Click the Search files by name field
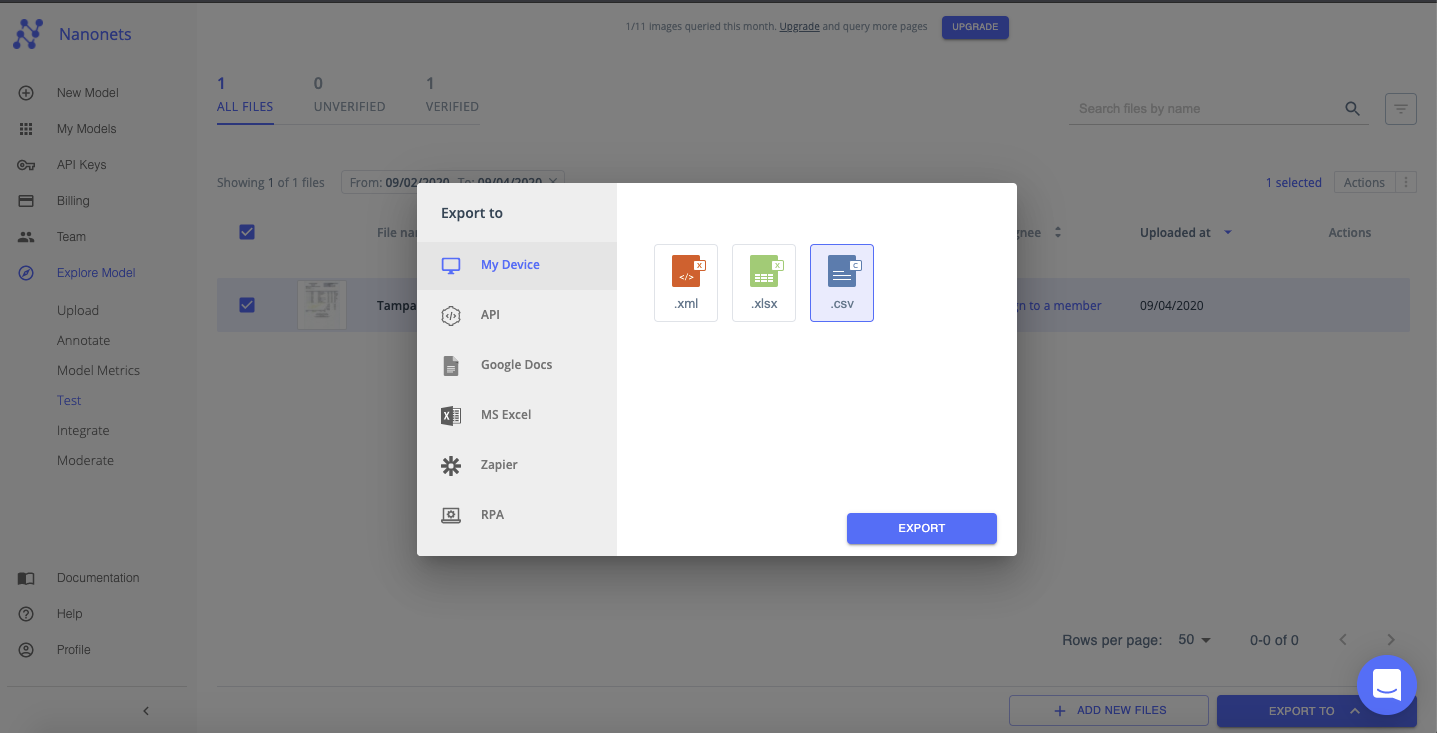Screen dimensions: 1437x733 click(1205, 109)
